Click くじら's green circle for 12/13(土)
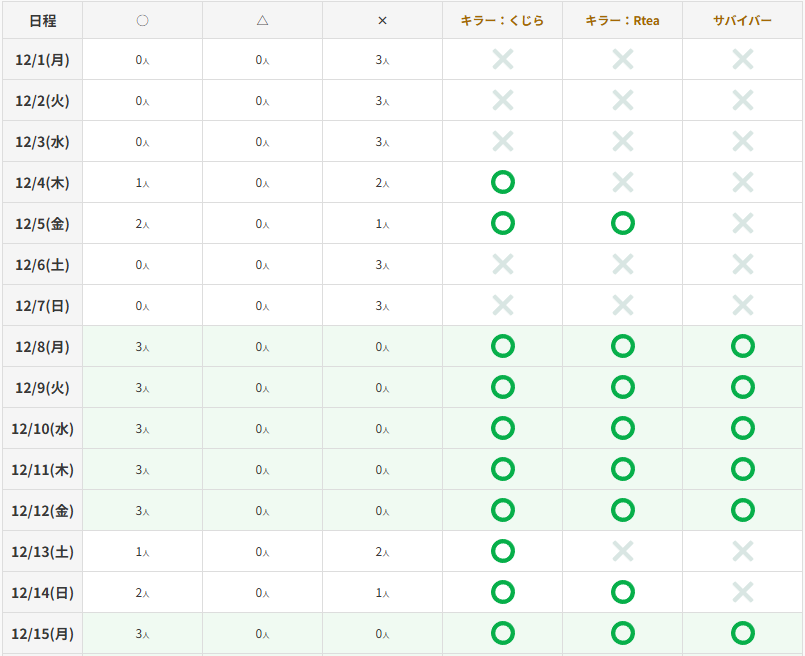 [x=503, y=551]
